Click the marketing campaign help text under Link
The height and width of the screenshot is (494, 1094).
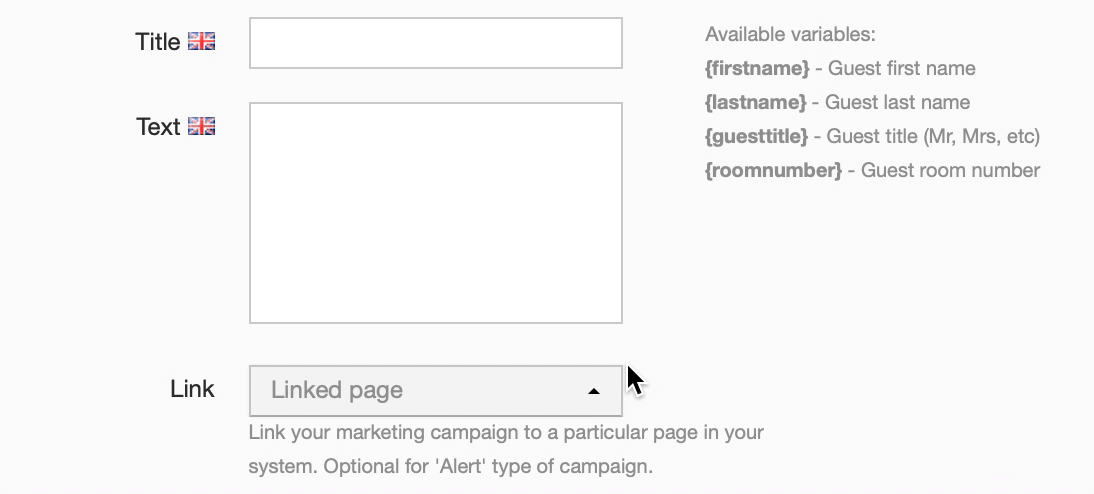coord(506,449)
